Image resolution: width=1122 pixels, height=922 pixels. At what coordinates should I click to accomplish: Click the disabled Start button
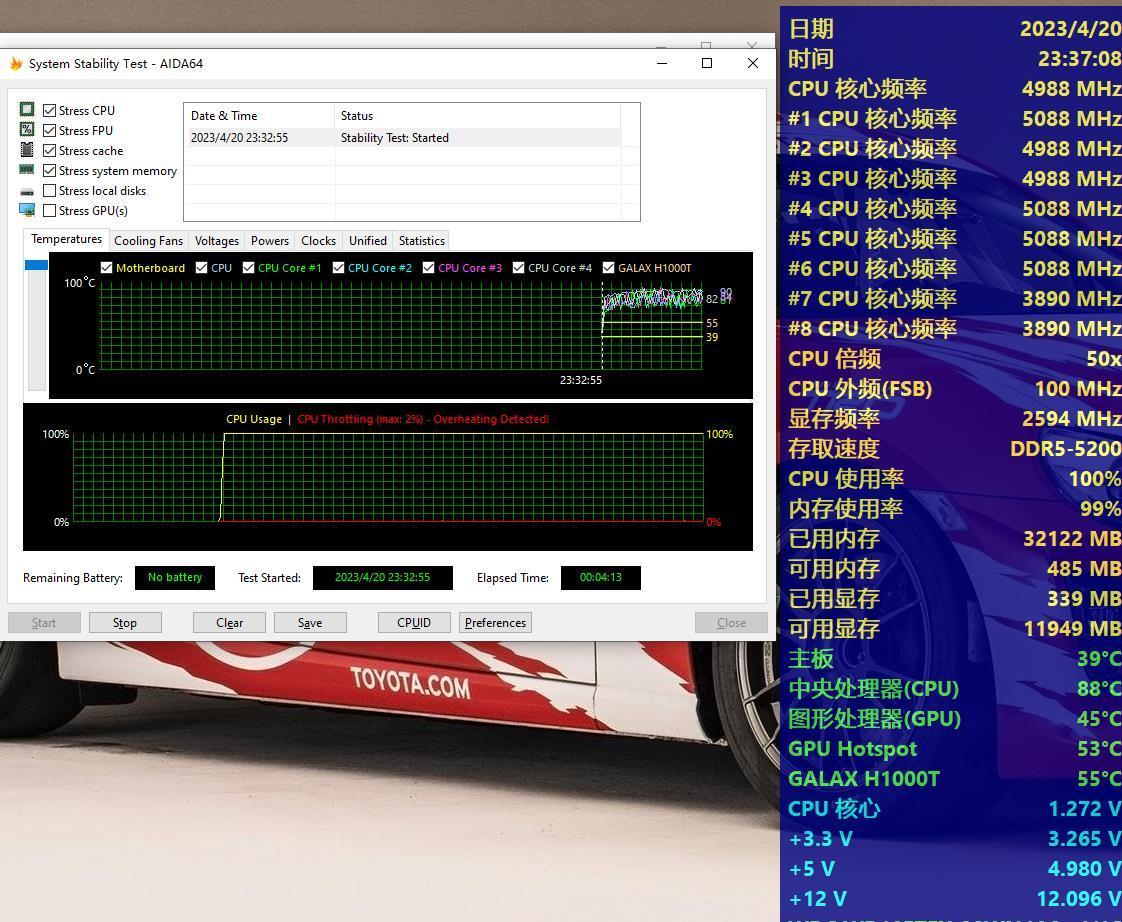[x=44, y=623]
